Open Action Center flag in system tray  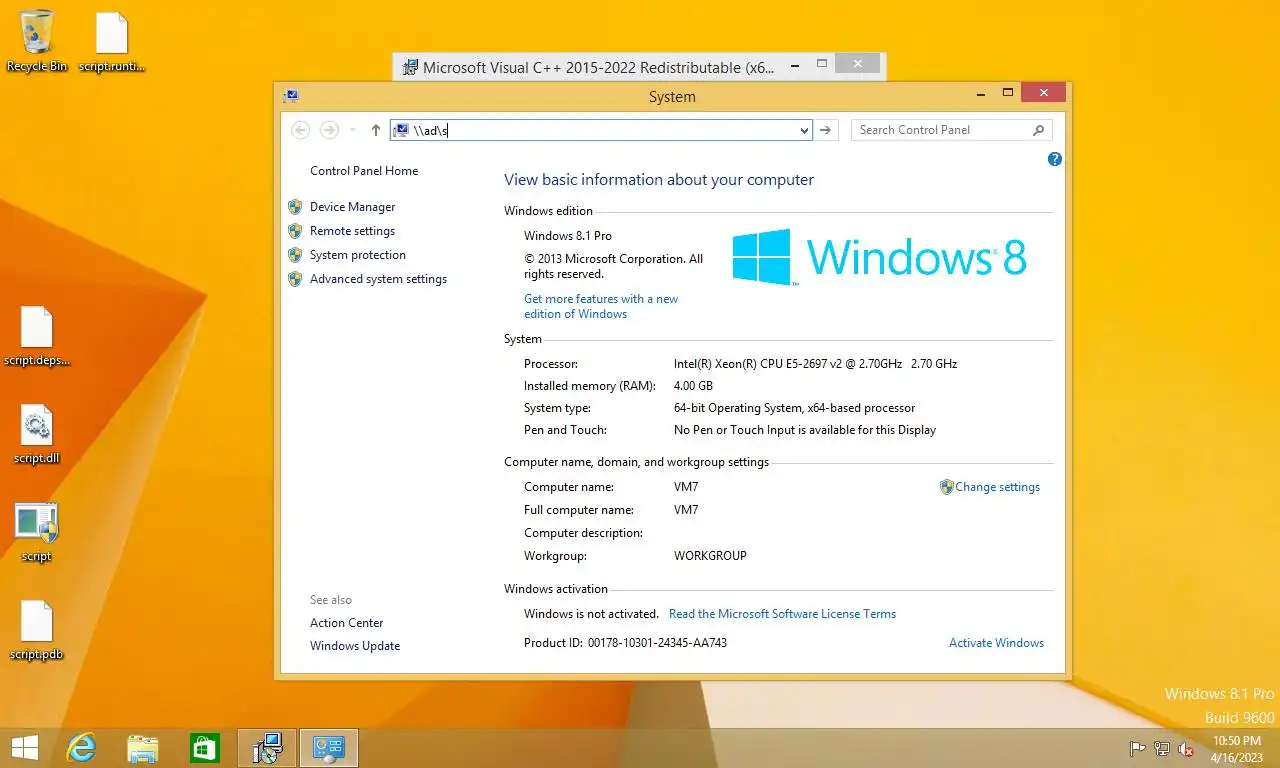pos(1137,748)
